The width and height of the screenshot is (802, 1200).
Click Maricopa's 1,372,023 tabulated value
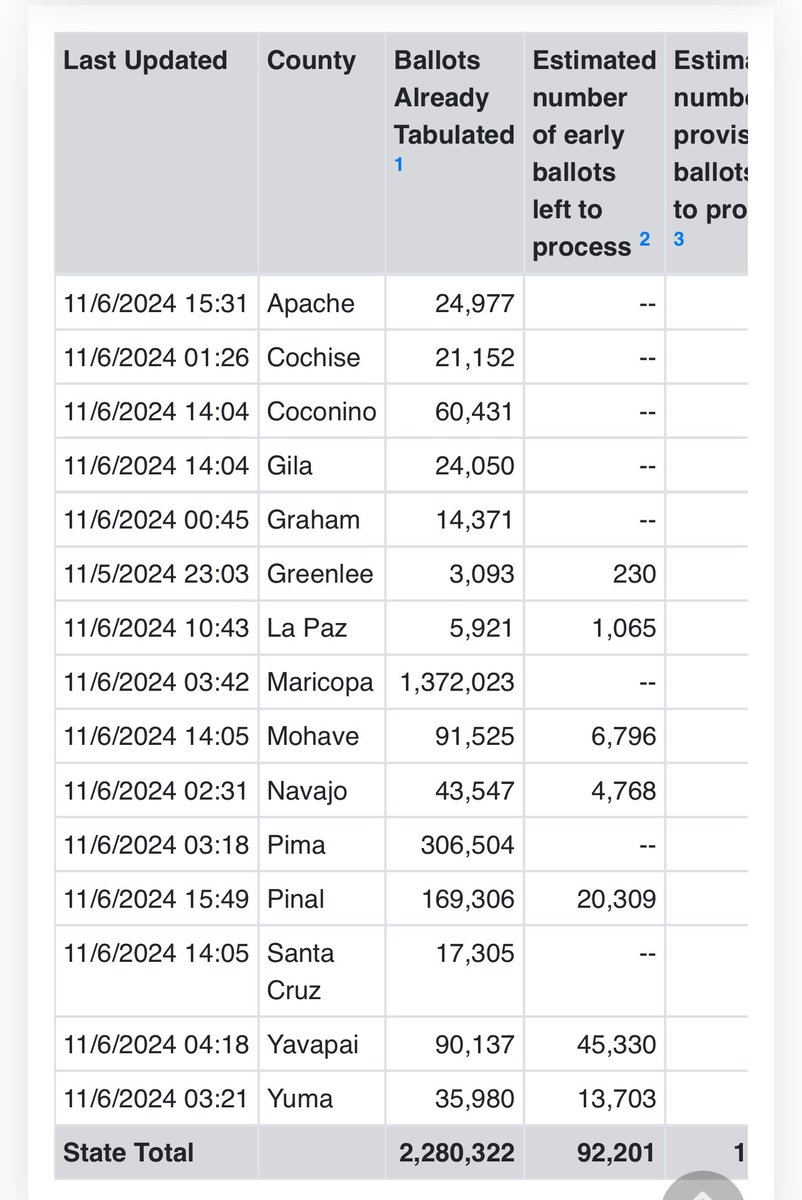point(457,682)
